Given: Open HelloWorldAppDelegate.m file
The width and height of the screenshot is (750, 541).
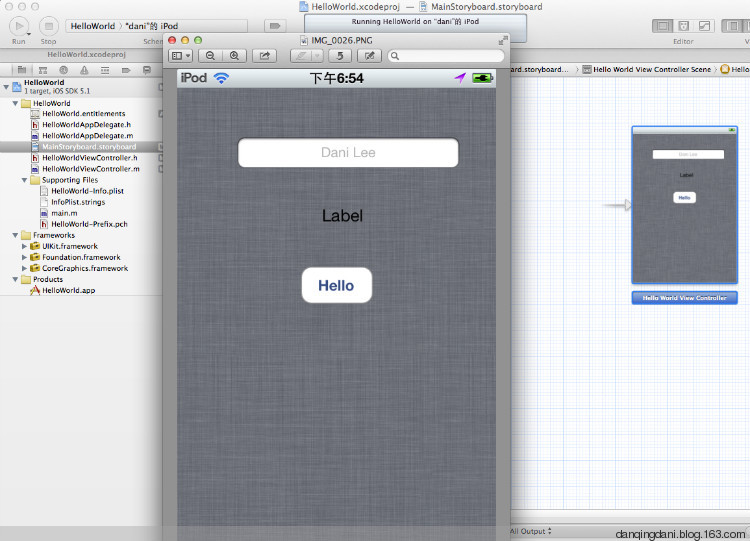Looking at the screenshot, I should click(x=88, y=136).
